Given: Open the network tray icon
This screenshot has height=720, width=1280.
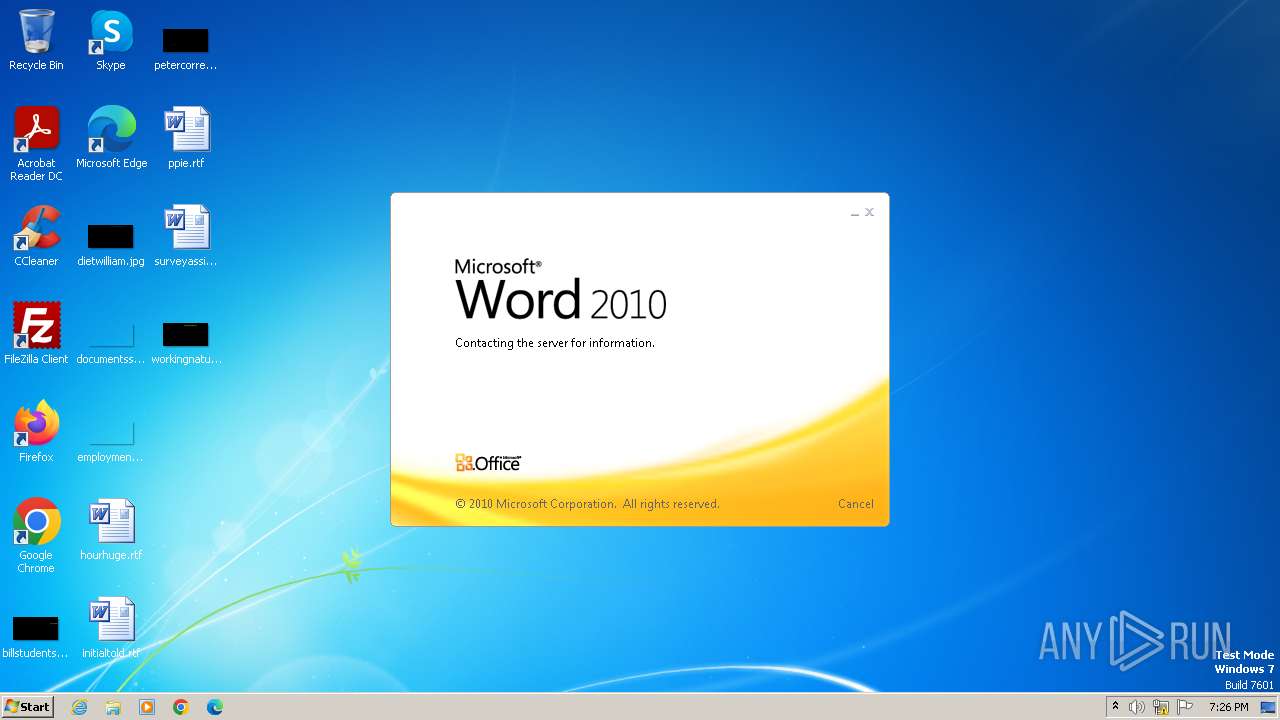Looking at the screenshot, I should [1161, 707].
